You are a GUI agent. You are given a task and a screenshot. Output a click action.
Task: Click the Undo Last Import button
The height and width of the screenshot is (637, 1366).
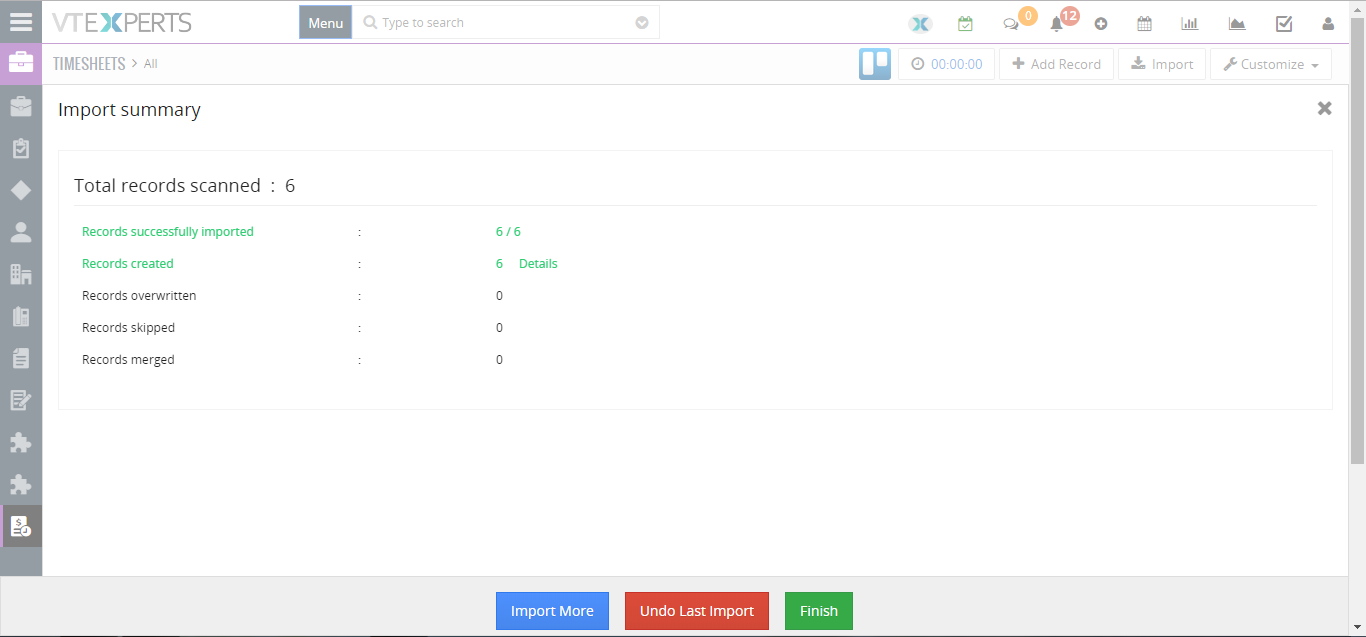pyautogui.click(x=697, y=611)
